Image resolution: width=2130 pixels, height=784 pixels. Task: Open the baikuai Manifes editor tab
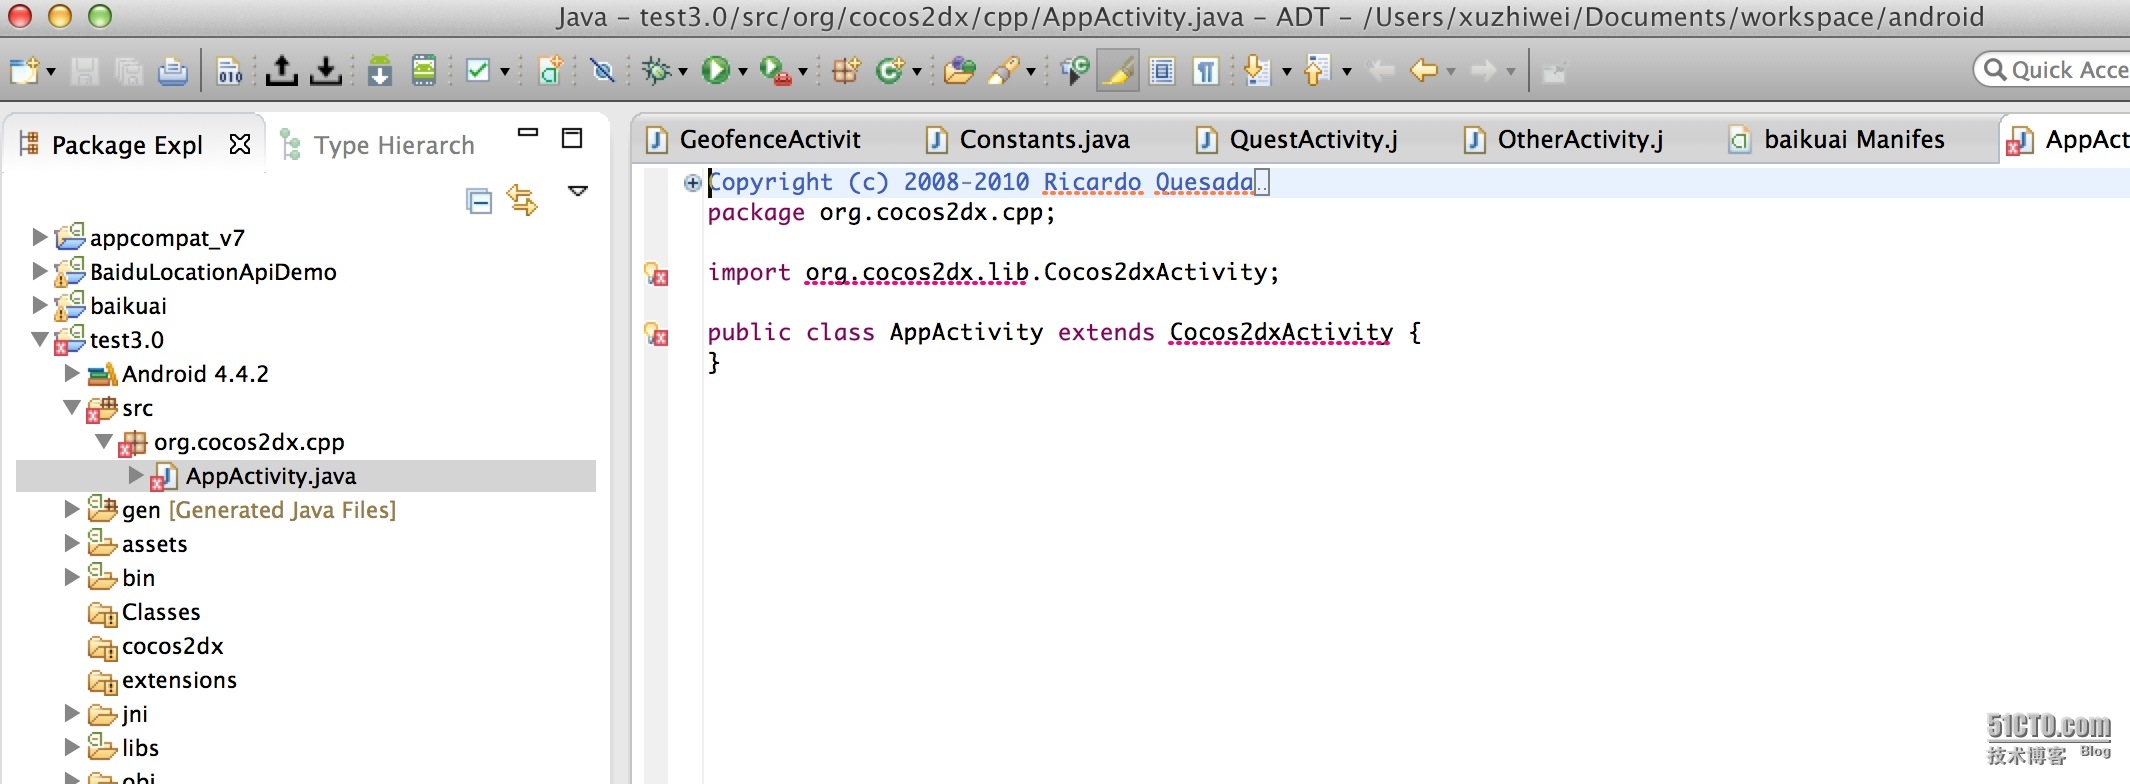(1838, 139)
